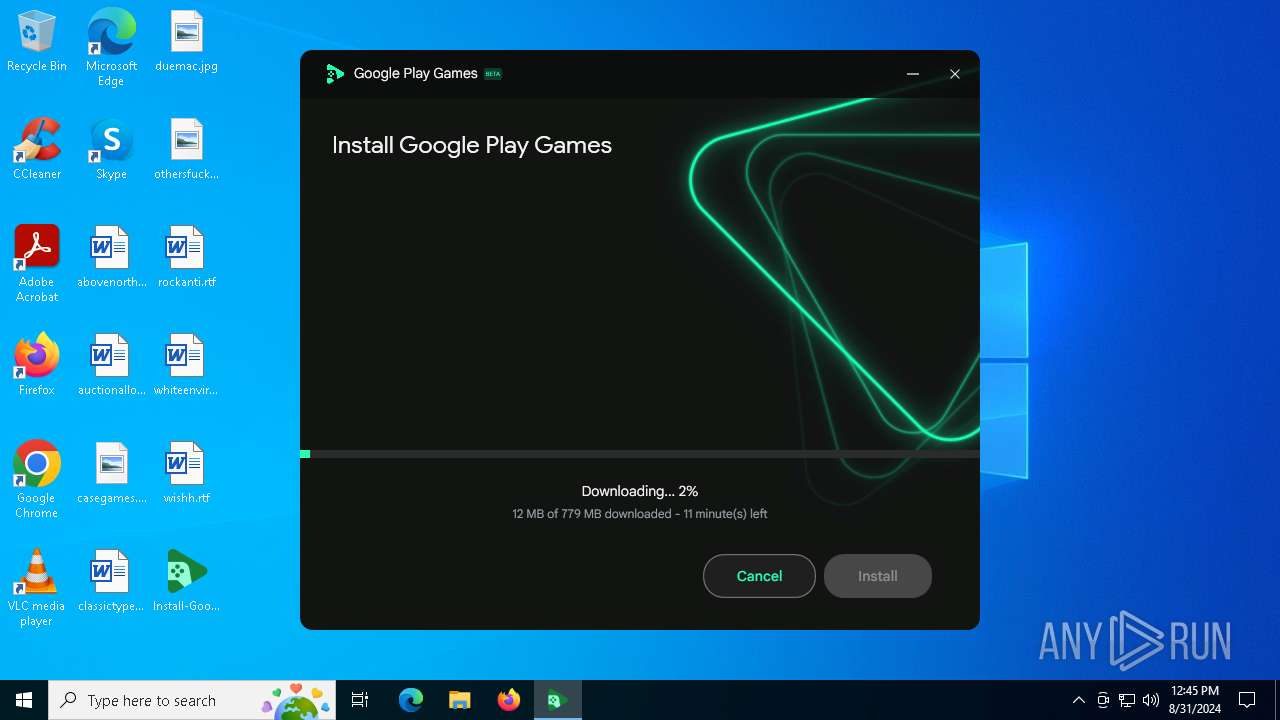The height and width of the screenshot is (720, 1280).
Task: Open Microsoft Edge from the taskbar
Action: pos(411,700)
